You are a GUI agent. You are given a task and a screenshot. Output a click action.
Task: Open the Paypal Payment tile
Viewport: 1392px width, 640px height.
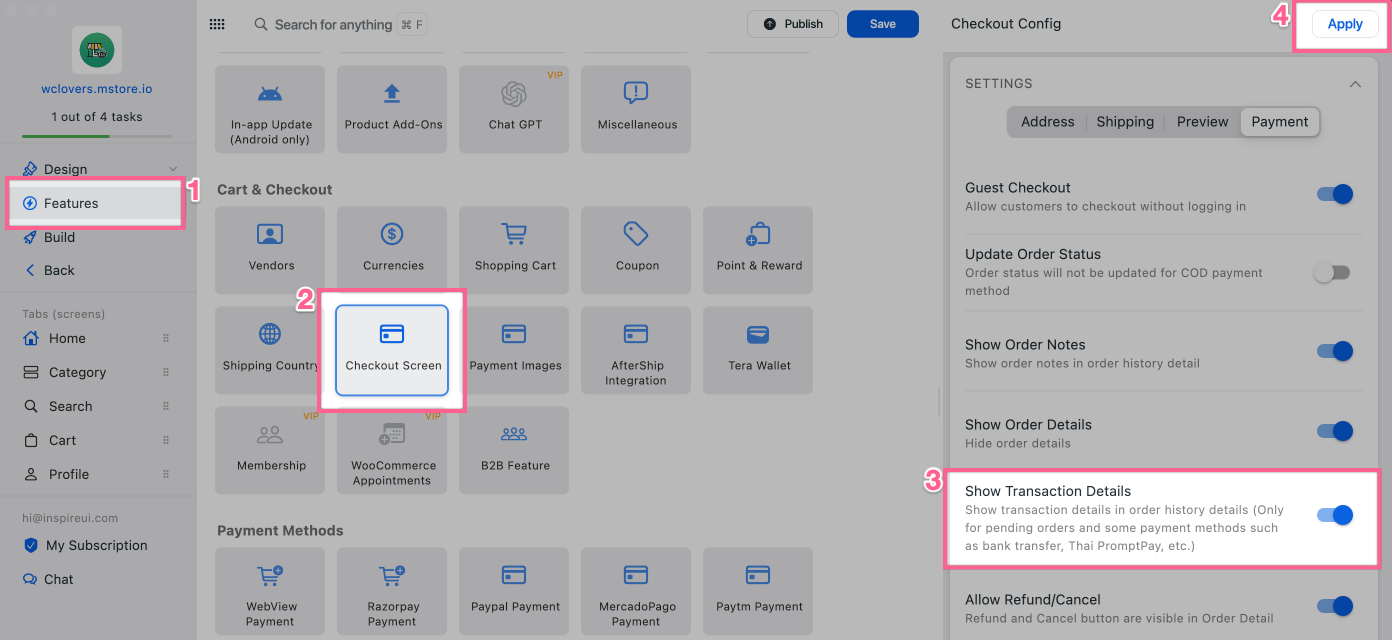pyautogui.click(x=514, y=589)
